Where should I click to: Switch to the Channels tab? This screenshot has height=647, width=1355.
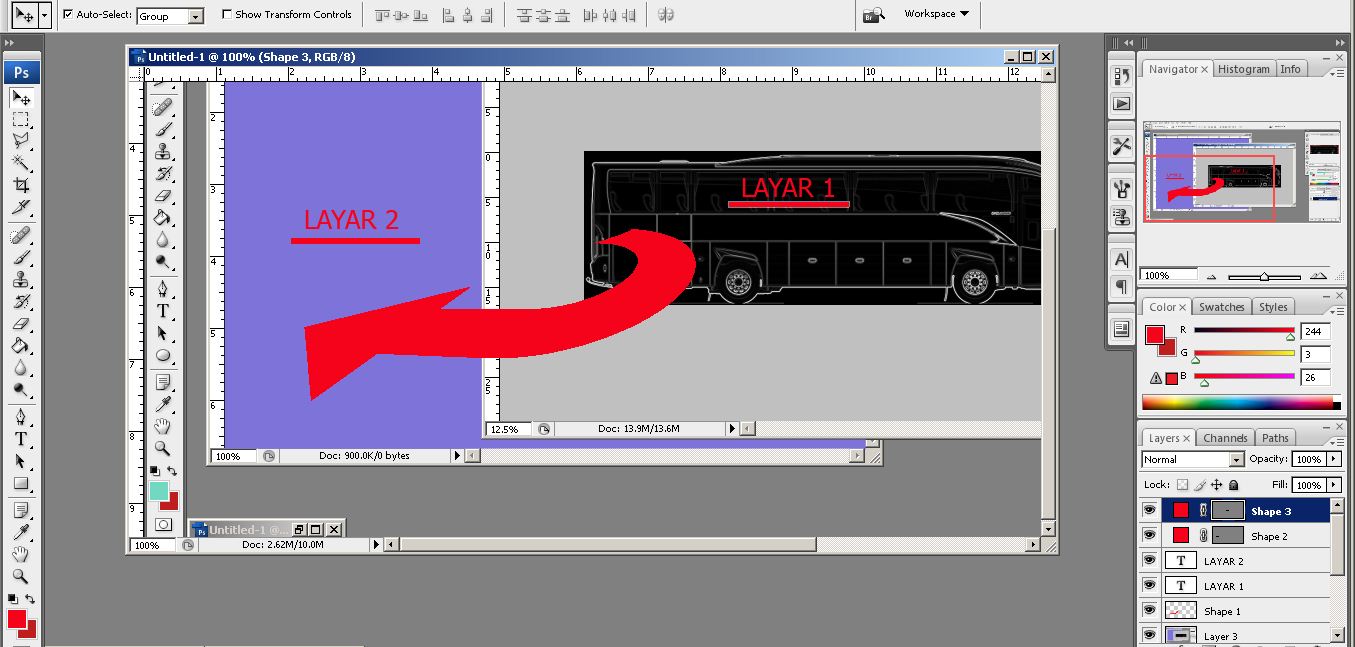click(1225, 437)
